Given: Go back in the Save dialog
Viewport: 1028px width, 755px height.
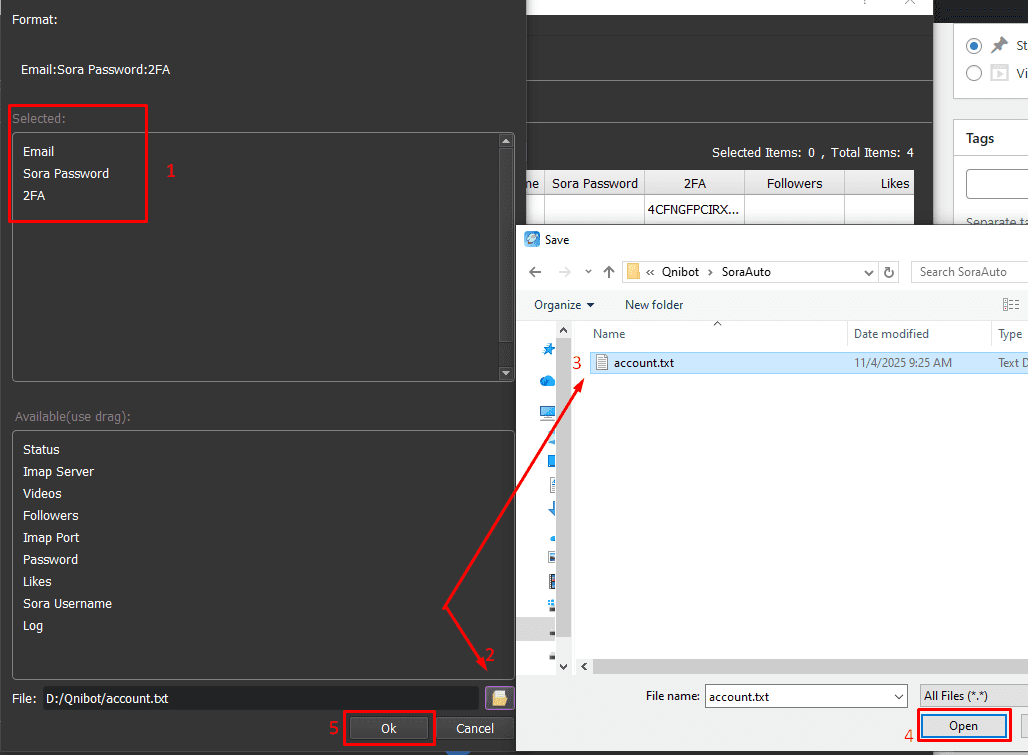Looking at the screenshot, I should point(535,272).
